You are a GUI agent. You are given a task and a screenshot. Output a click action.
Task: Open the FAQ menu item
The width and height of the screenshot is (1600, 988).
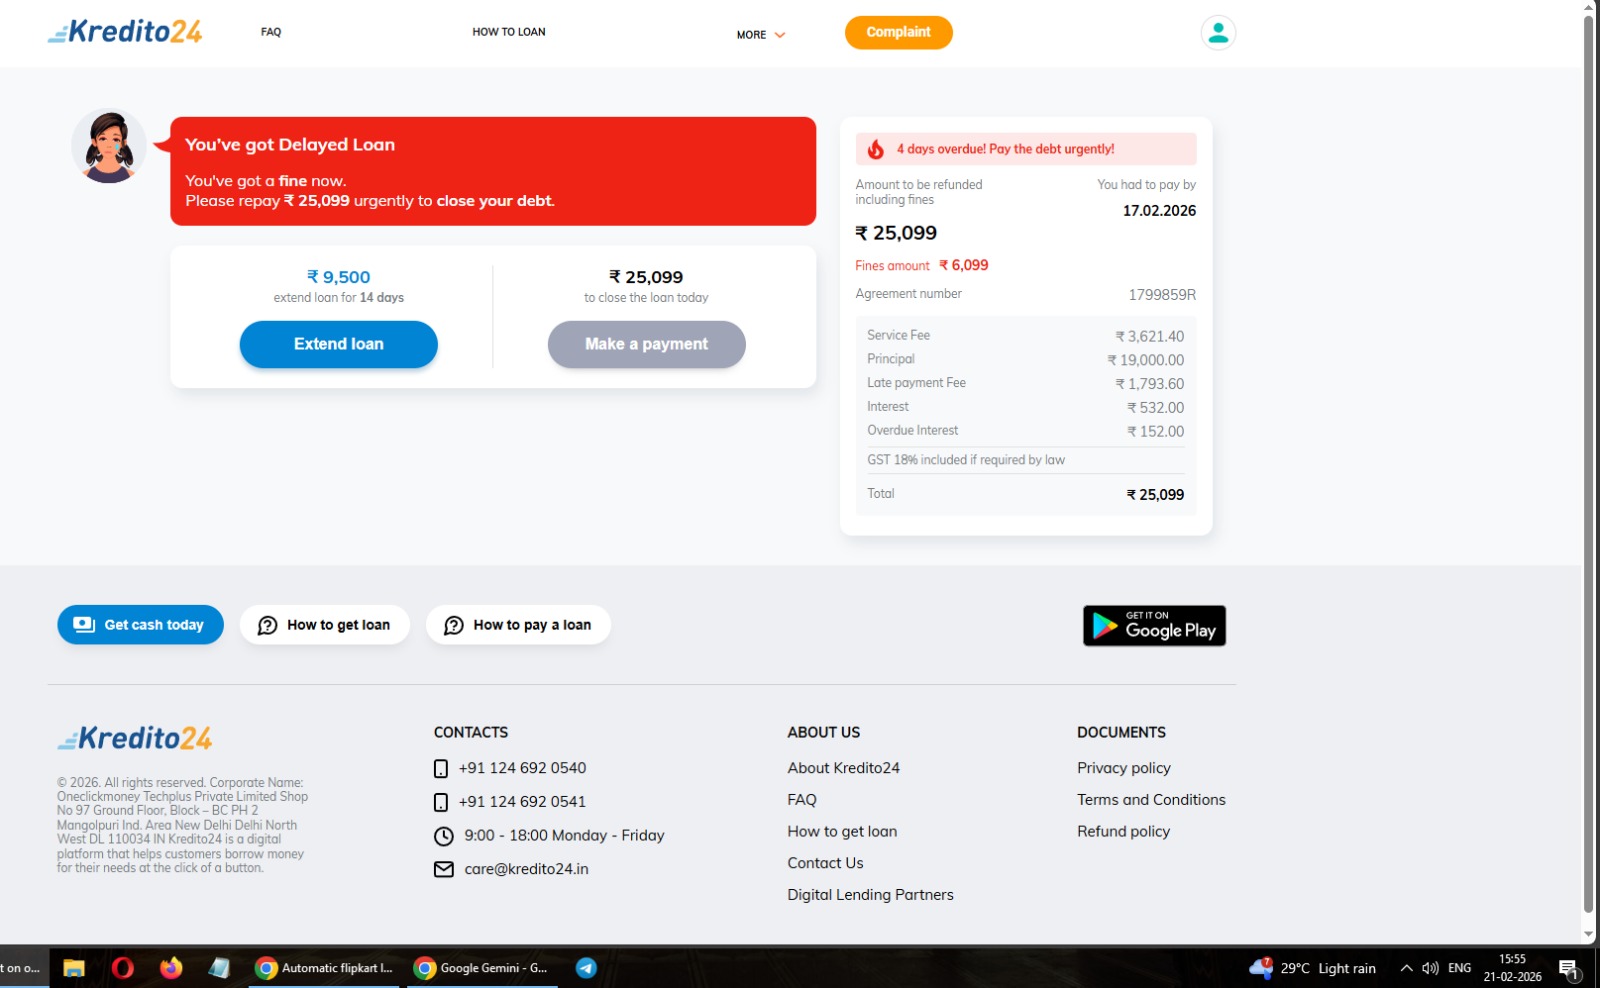271,32
